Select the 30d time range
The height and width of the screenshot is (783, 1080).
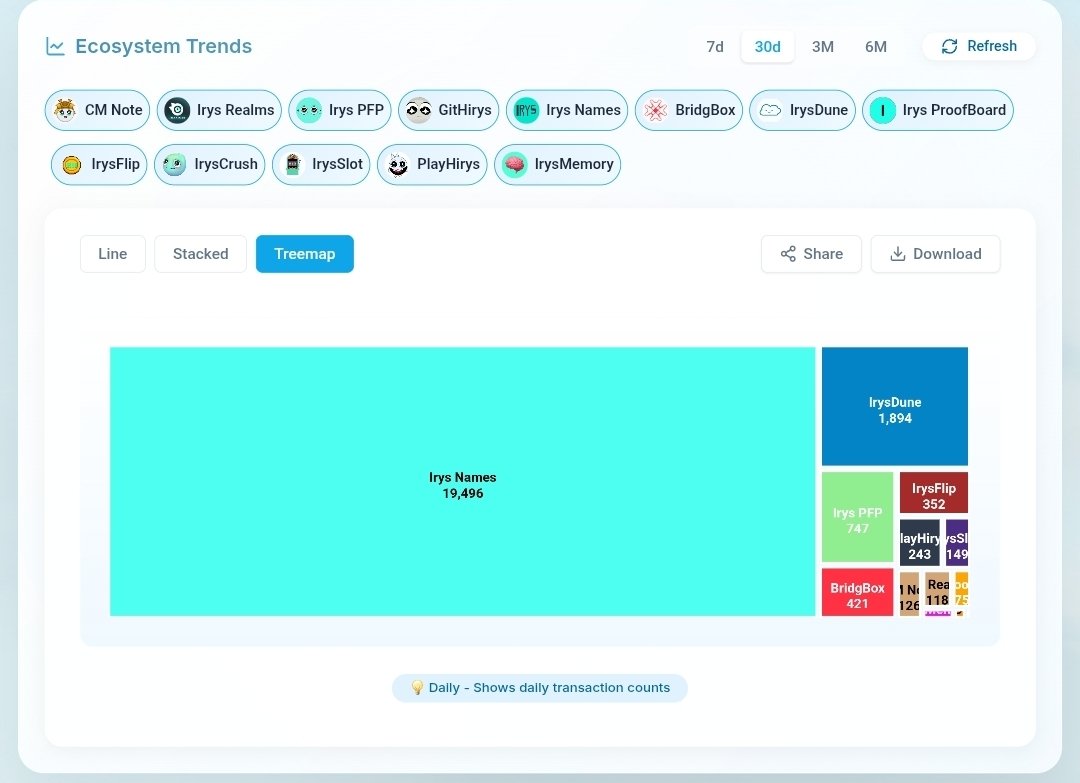coord(767,47)
